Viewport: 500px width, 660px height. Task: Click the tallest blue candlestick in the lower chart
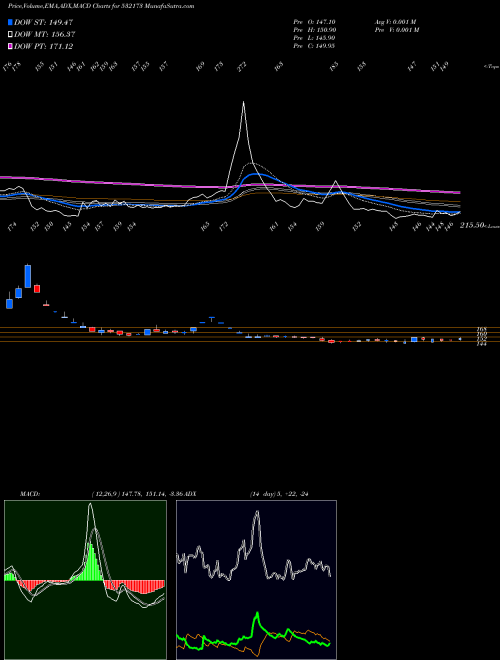click(x=28, y=276)
